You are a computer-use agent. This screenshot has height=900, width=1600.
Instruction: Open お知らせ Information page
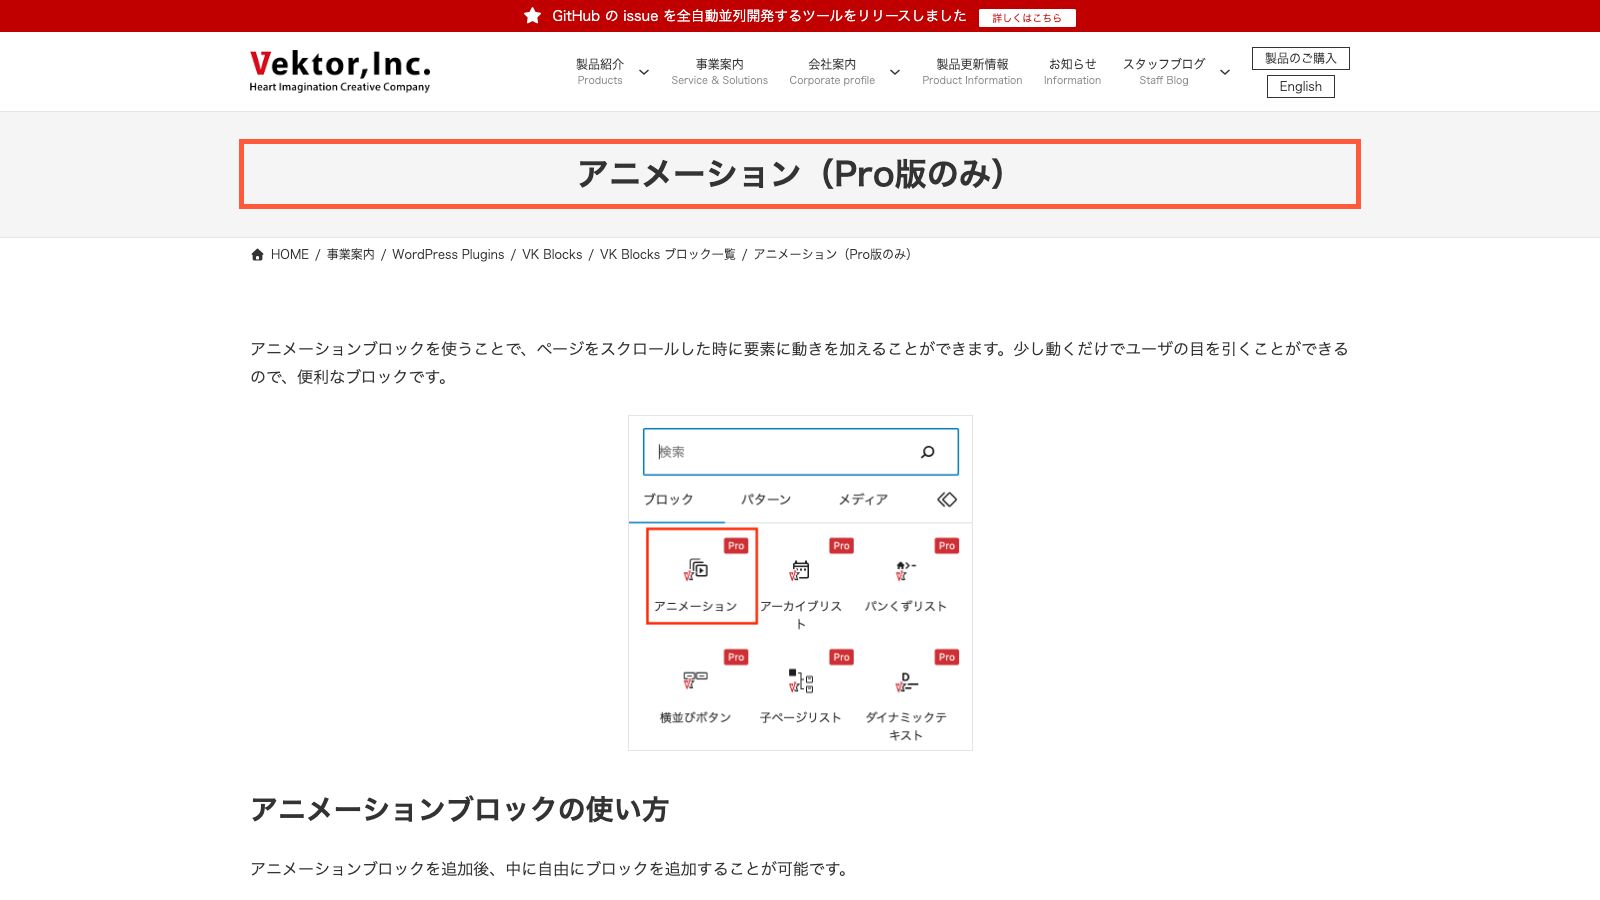[x=1072, y=71]
